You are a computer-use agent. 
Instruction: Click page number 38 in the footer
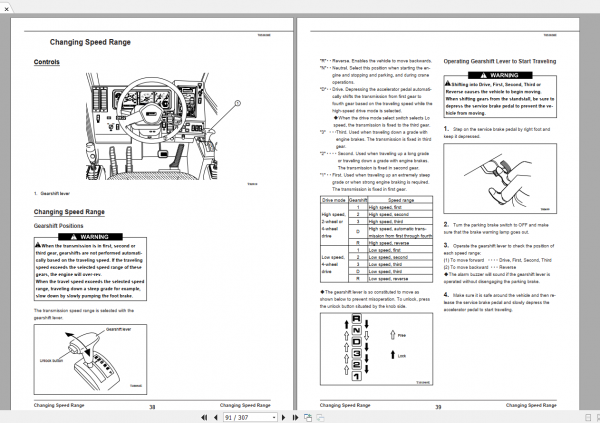pos(152,407)
